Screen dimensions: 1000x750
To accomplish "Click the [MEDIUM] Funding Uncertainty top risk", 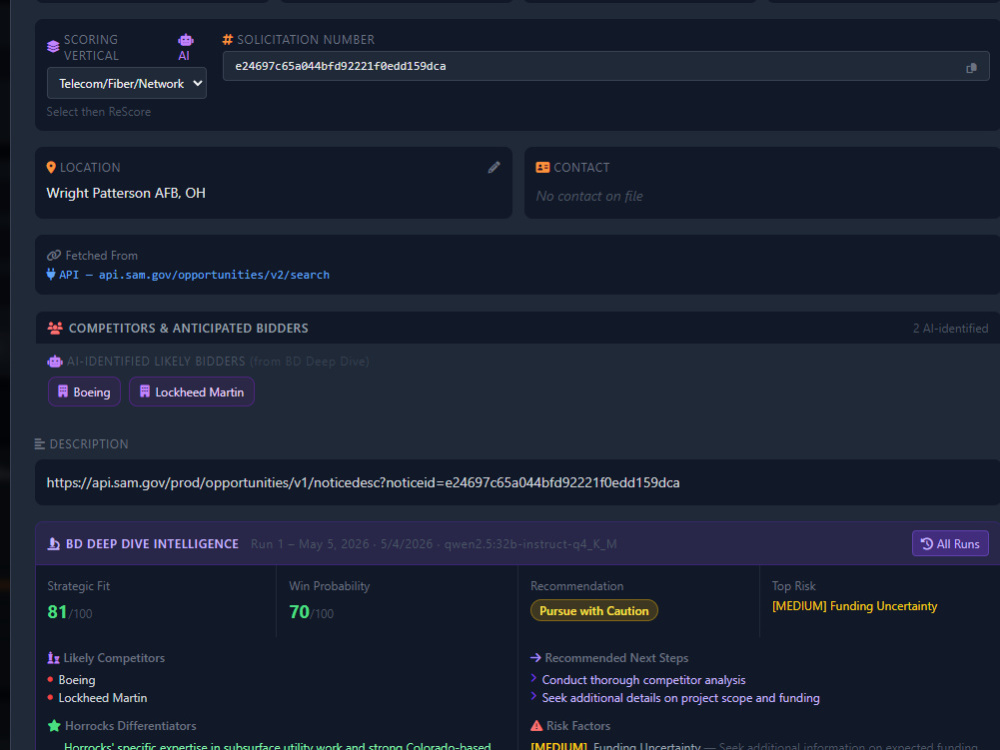I will pyautogui.click(x=855, y=606).
